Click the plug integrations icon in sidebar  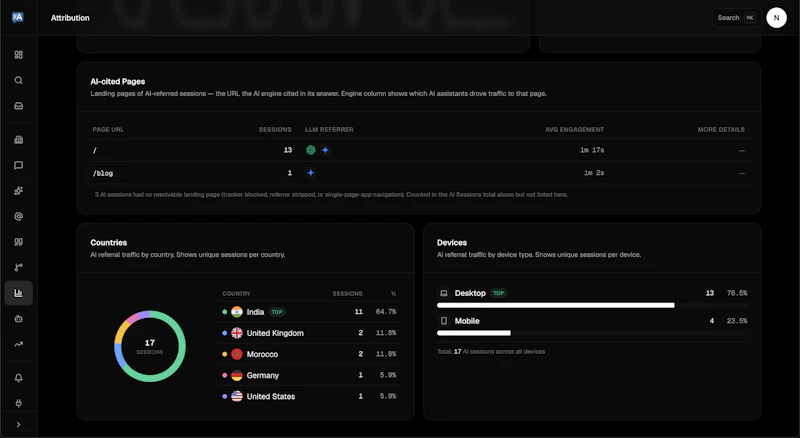point(18,403)
